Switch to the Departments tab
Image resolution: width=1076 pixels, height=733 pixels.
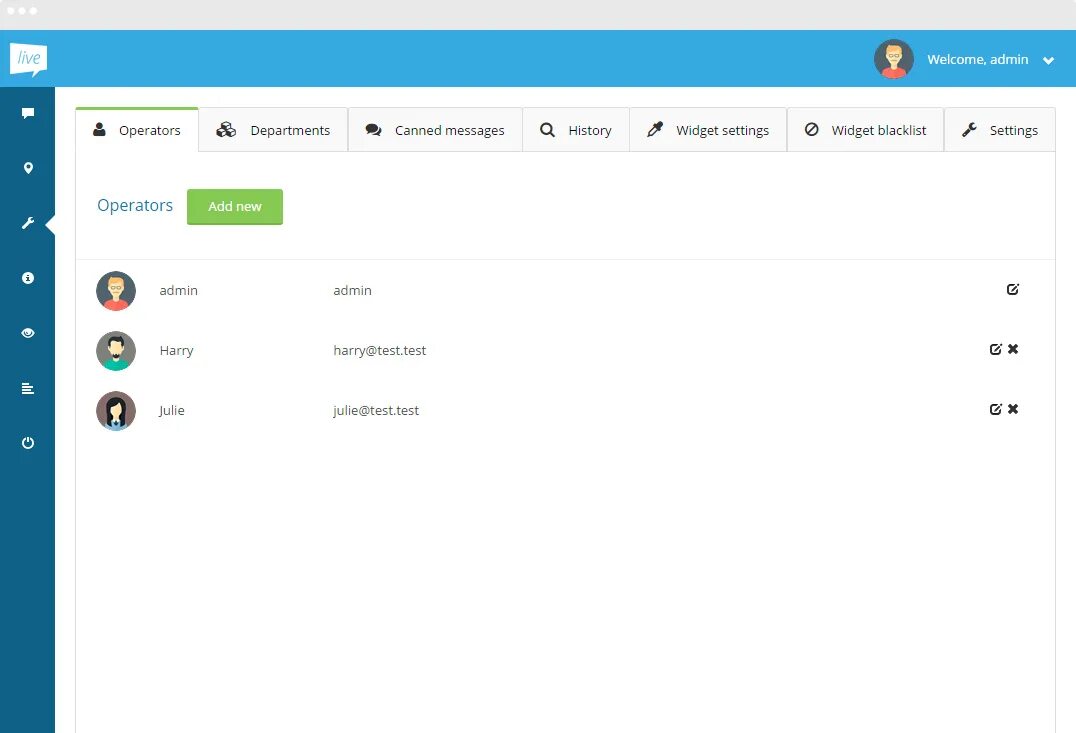pos(273,130)
